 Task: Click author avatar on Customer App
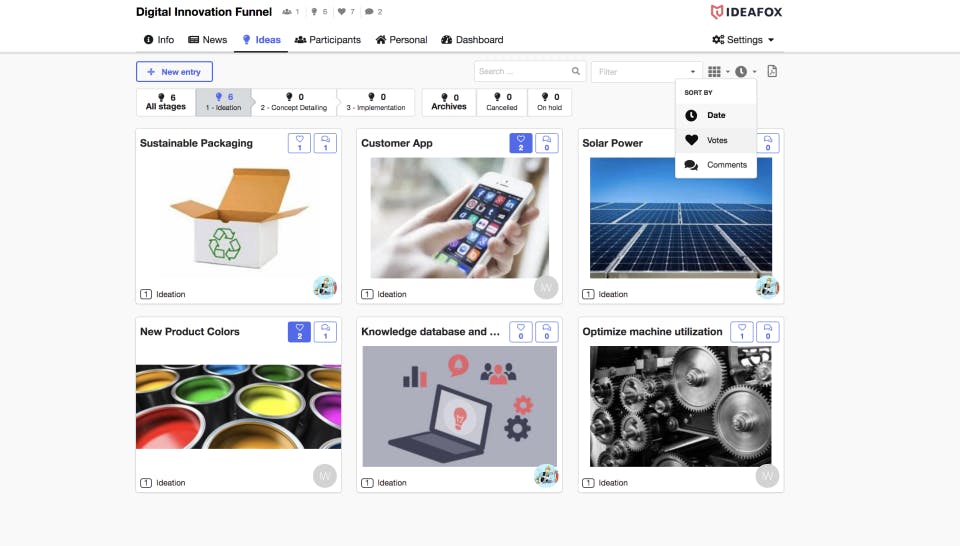click(x=546, y=287)
